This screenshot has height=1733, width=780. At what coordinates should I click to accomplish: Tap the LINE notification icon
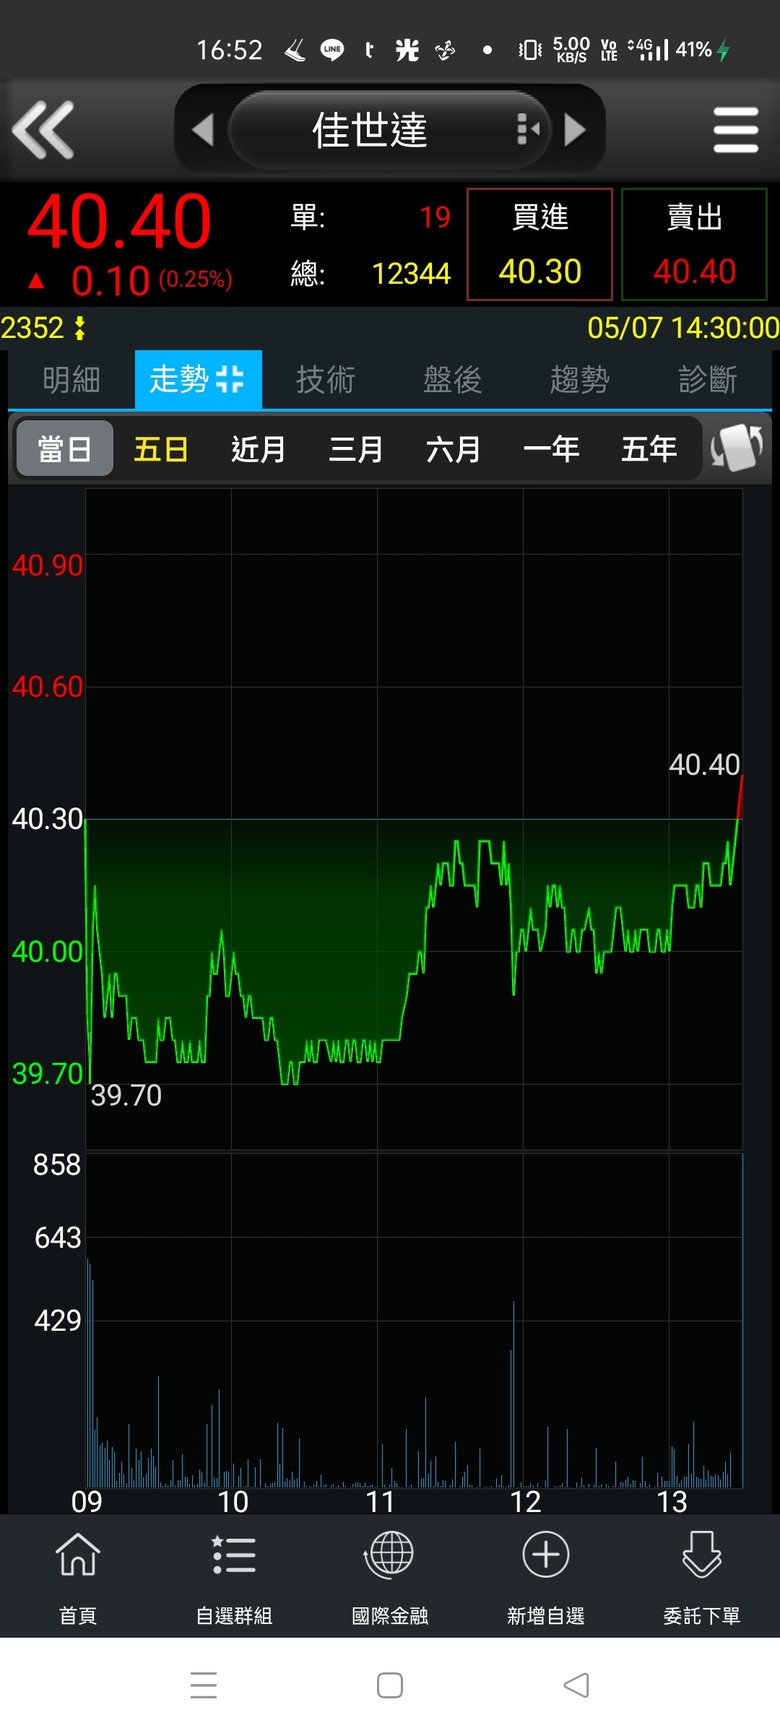pyautogui.click(x=332, y=49)
